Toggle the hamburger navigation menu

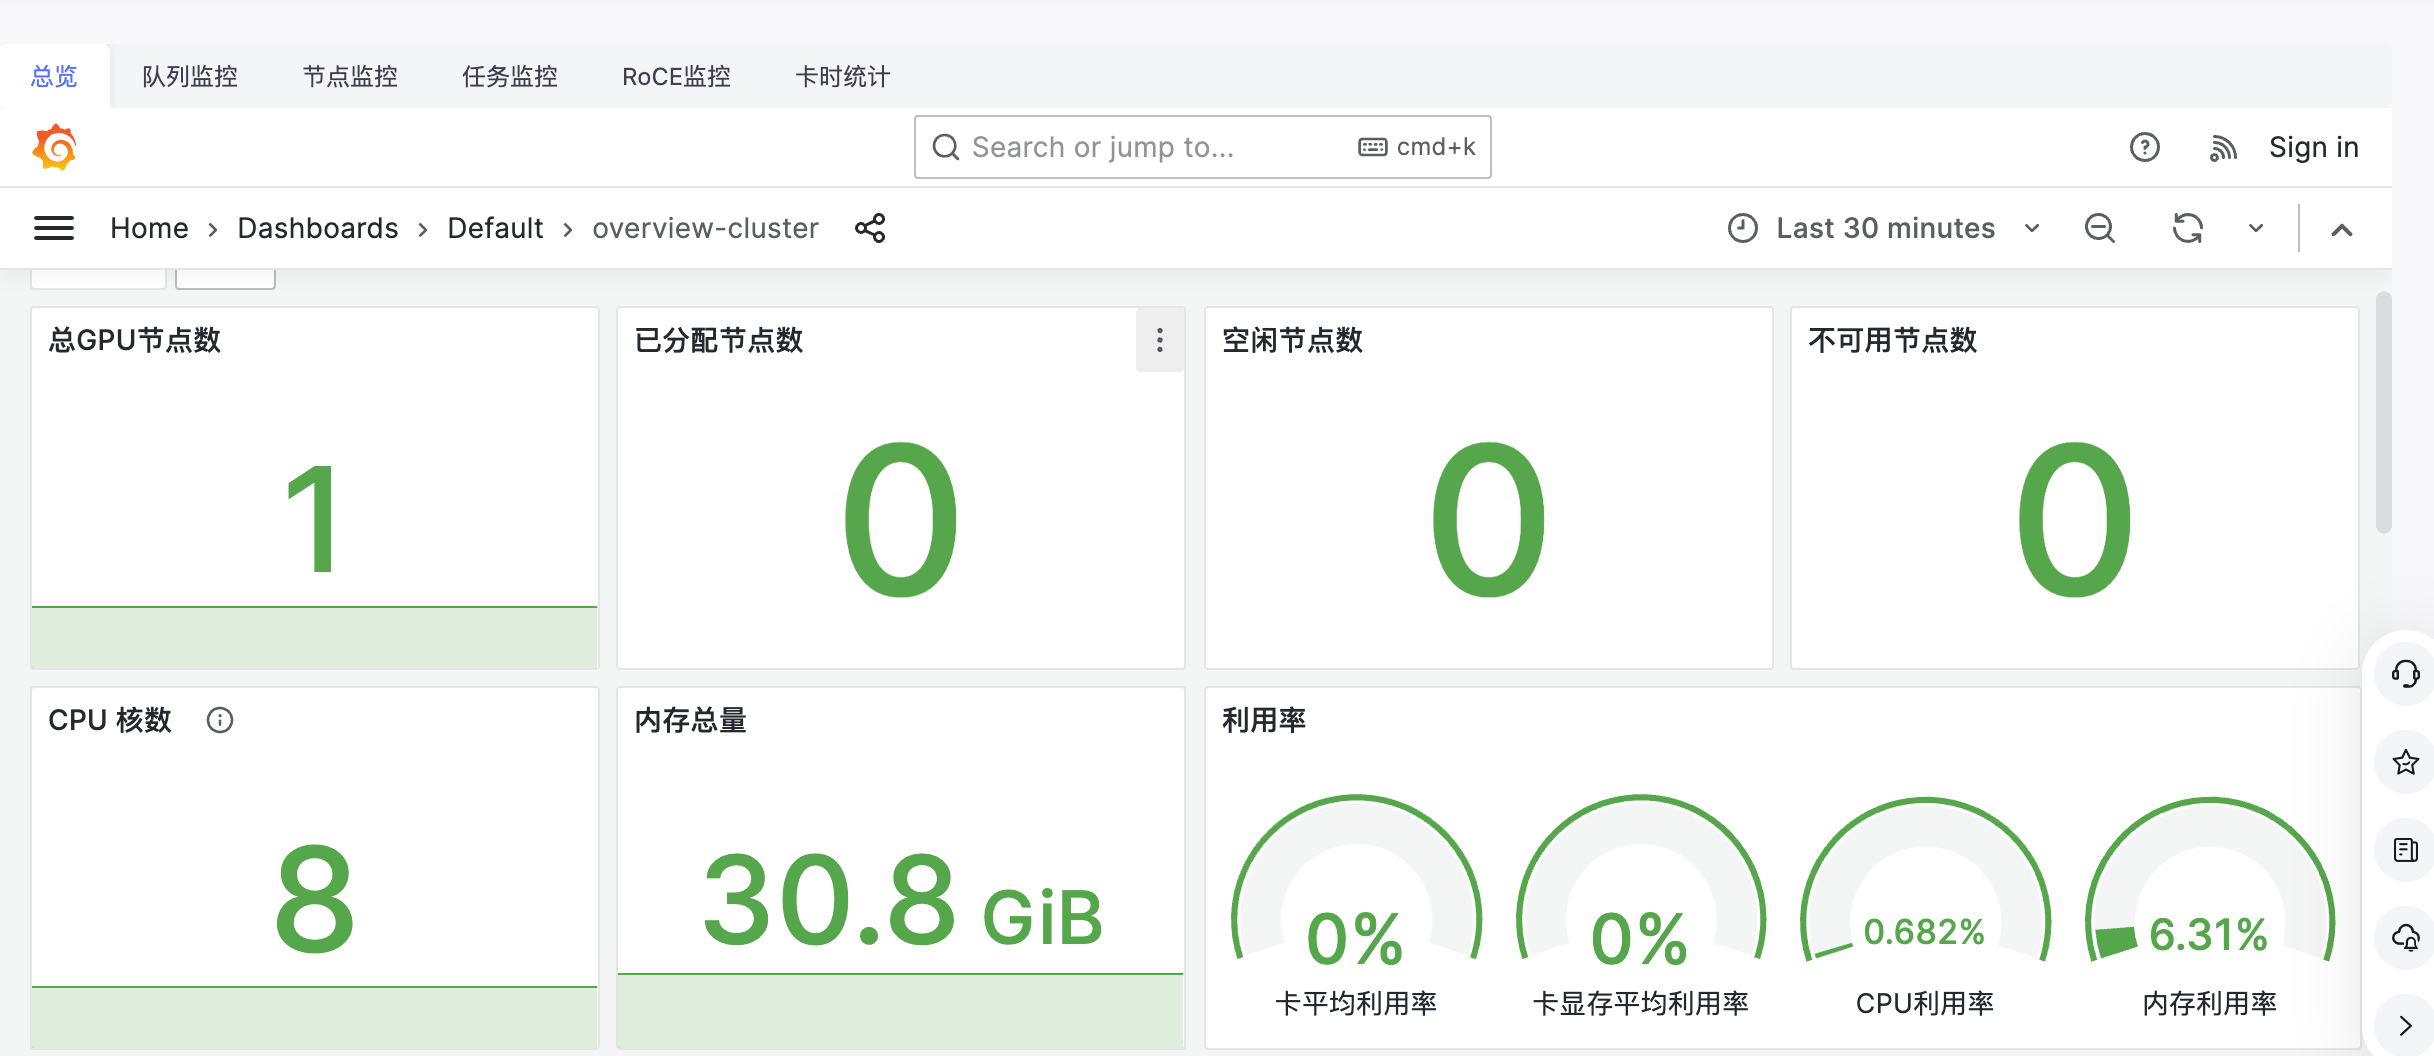point(54,228)
